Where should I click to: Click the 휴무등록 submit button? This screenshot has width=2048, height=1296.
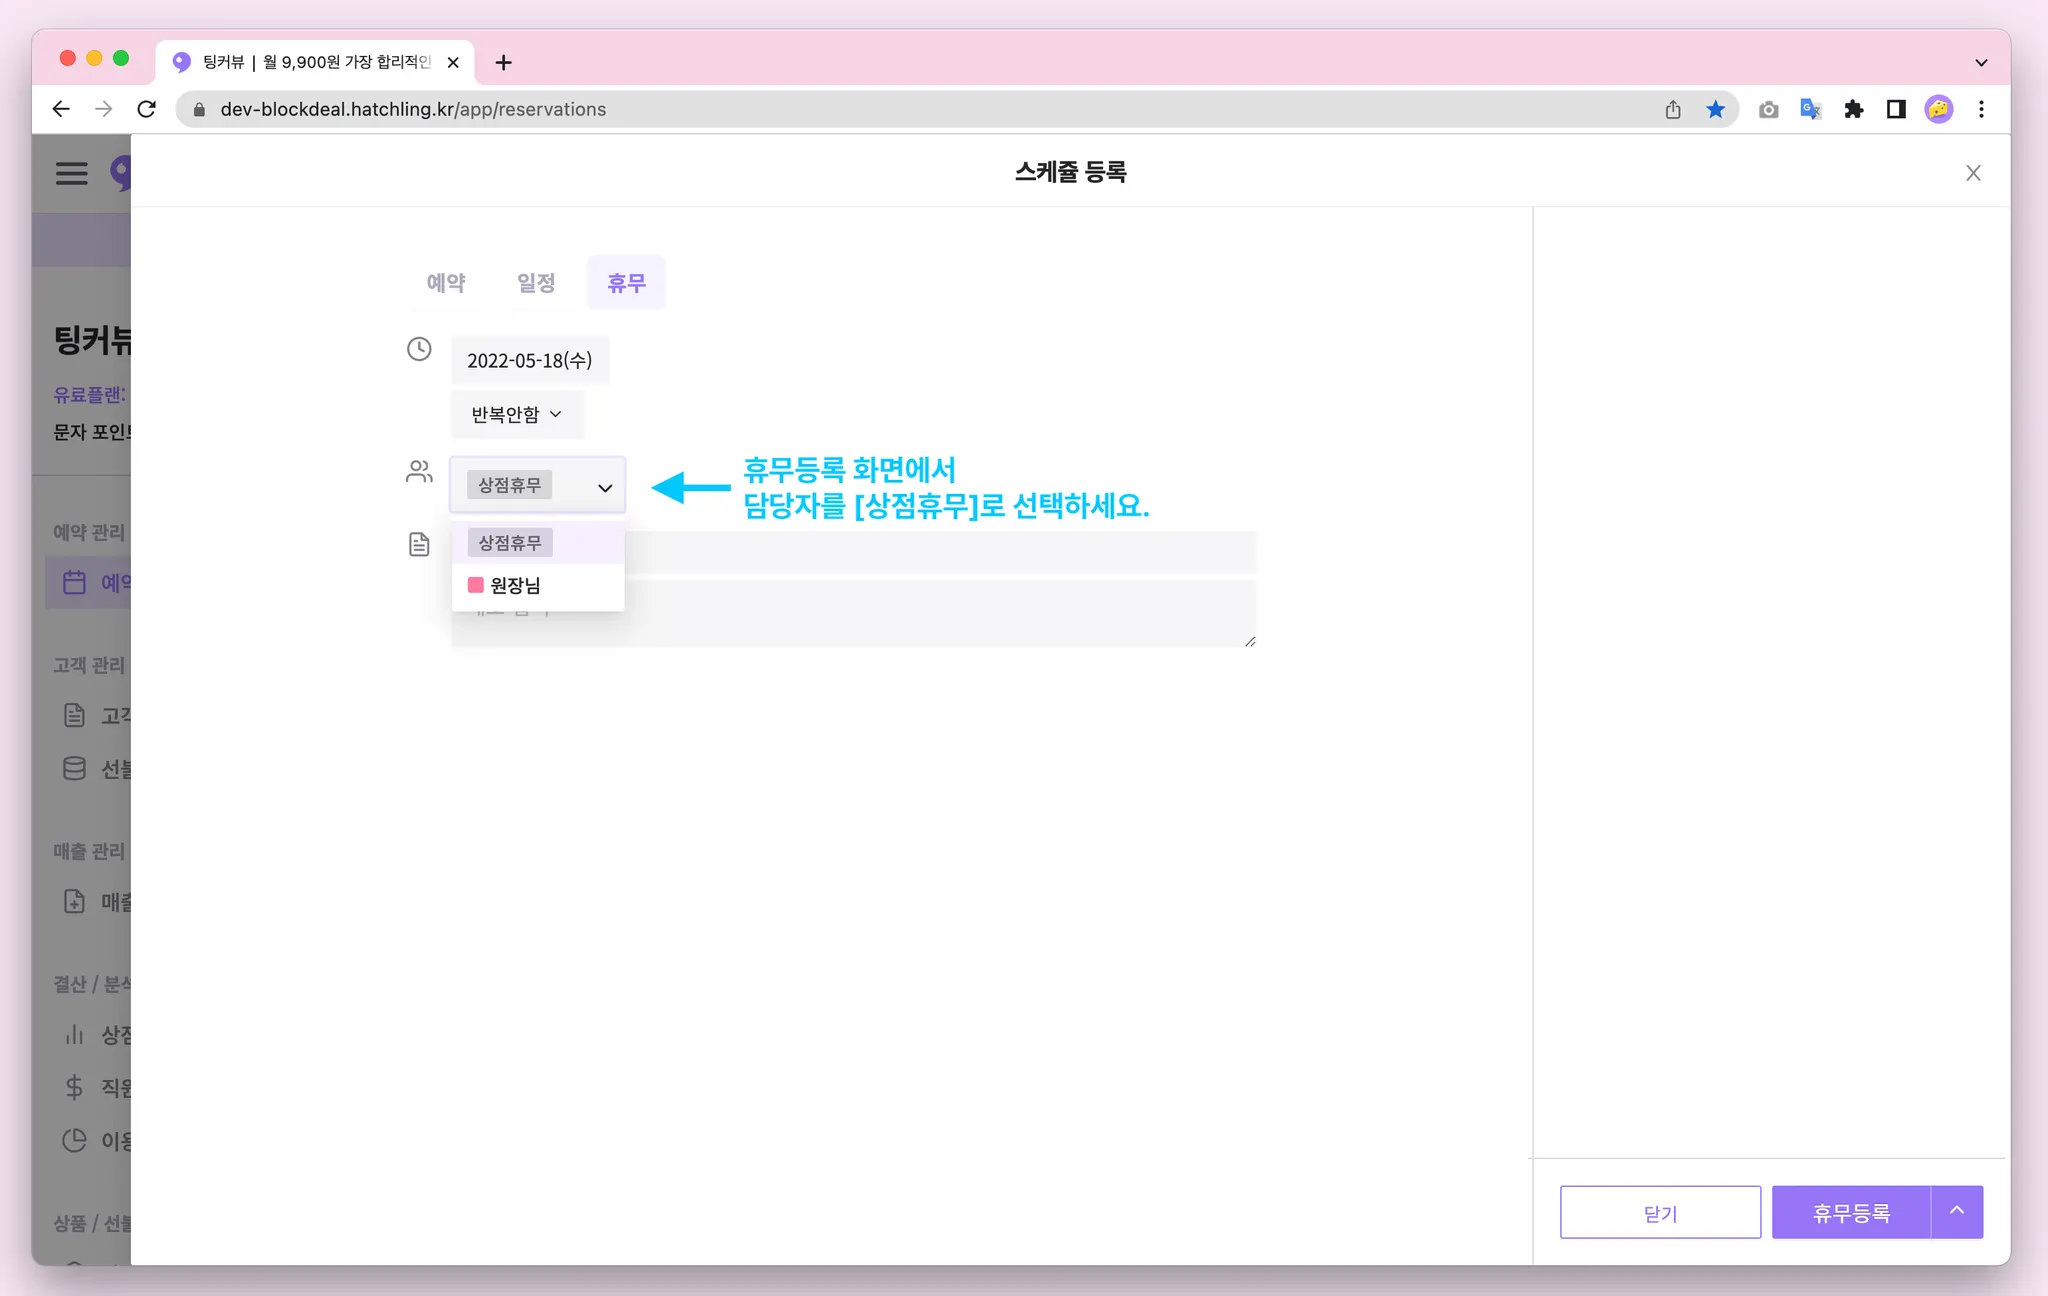(1851, 1212)
